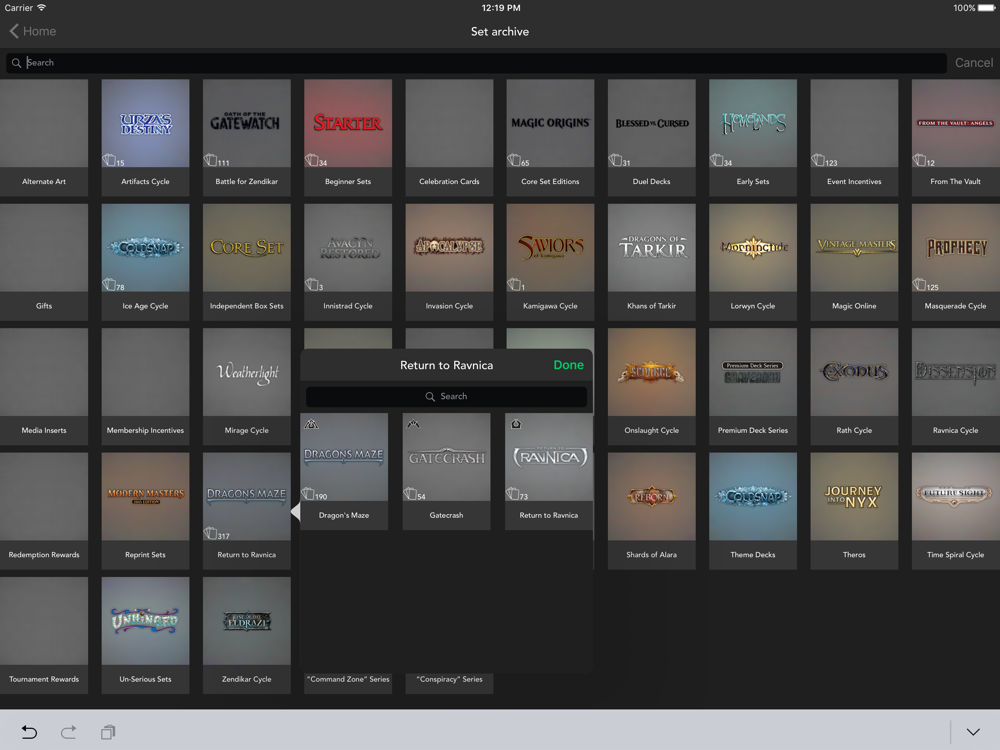
Task: Open the From The Vault group
Action: click(956, 138)
